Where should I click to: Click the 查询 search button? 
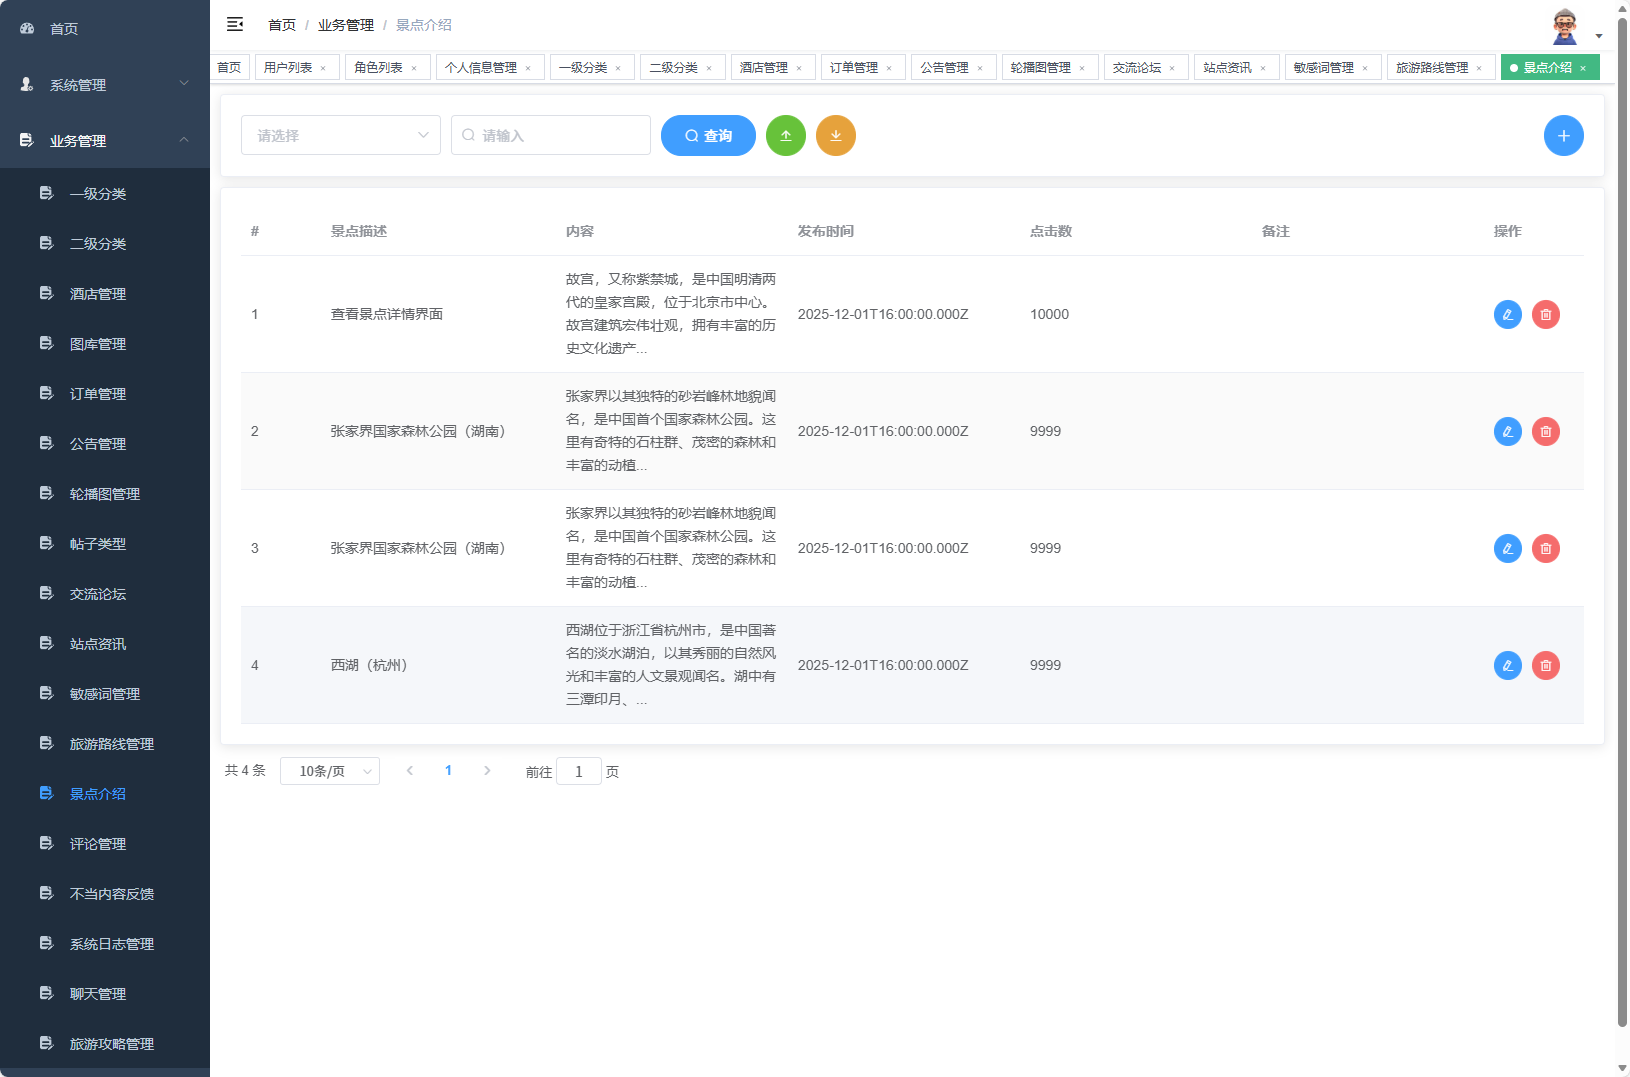pos(708,135)
